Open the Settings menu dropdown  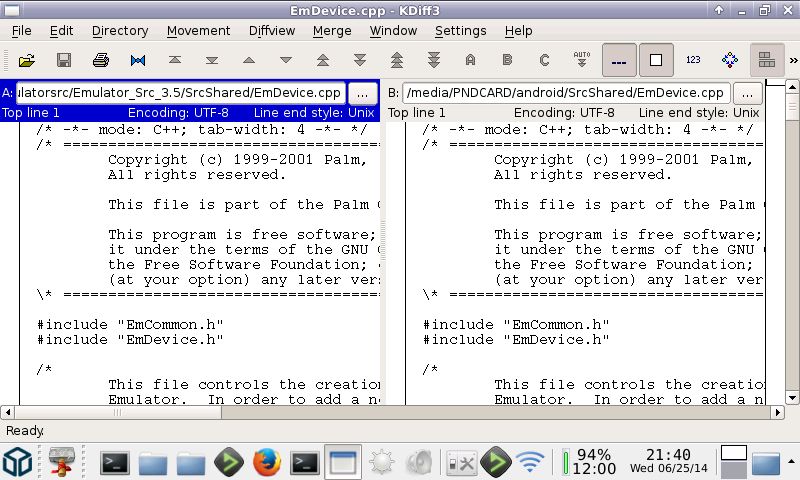[x=460, y=31]
